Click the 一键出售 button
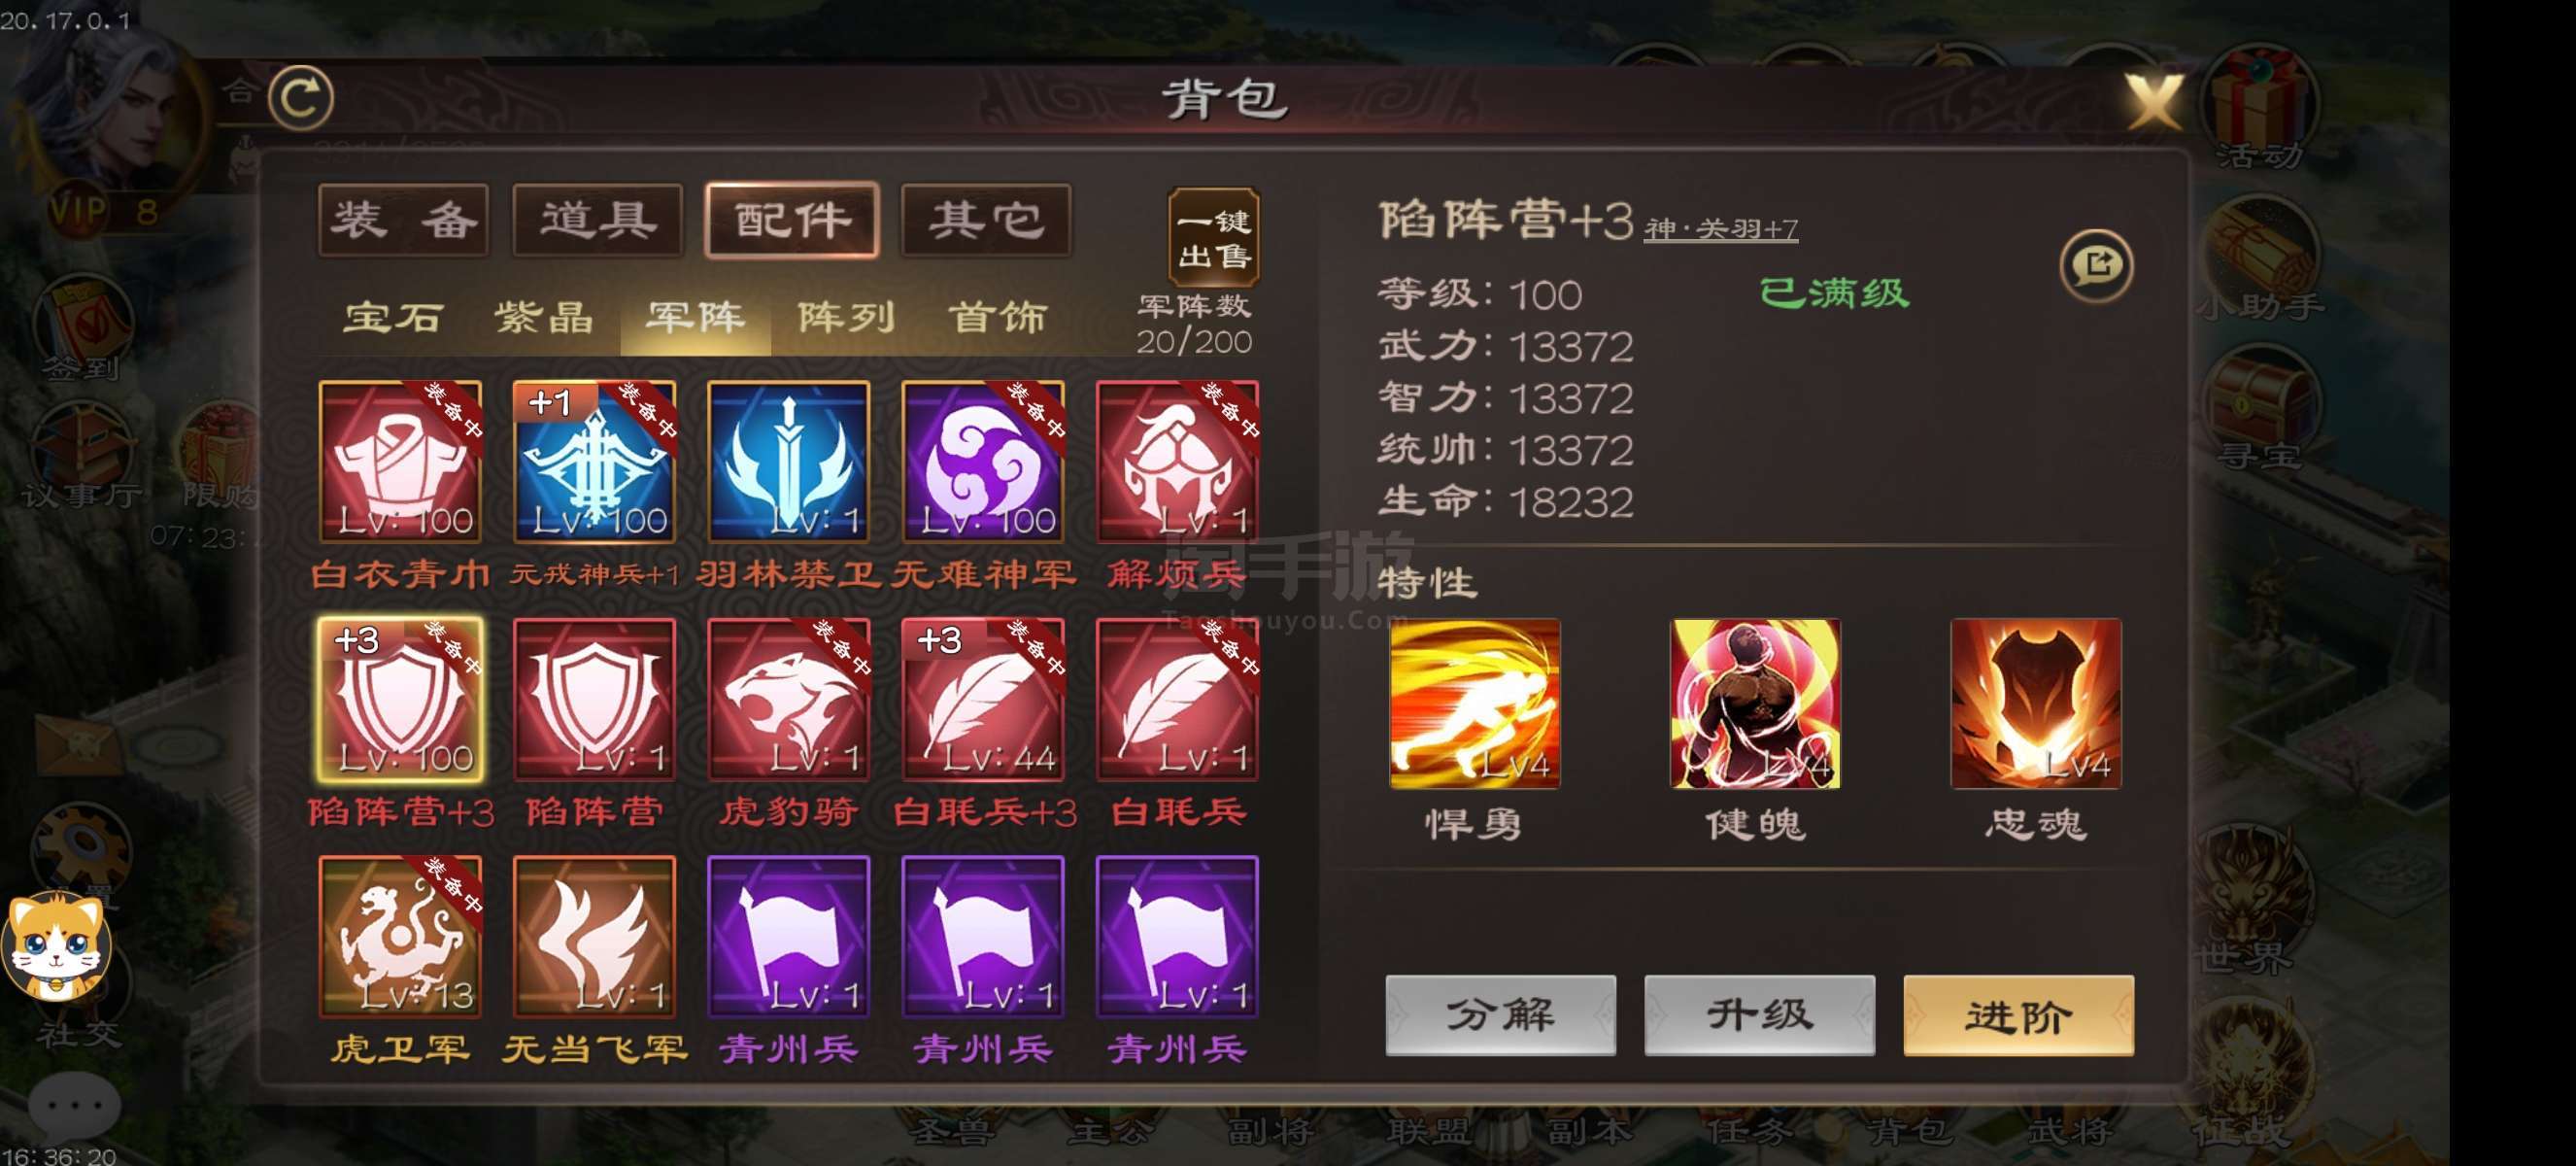 (x=1214, y=238)
